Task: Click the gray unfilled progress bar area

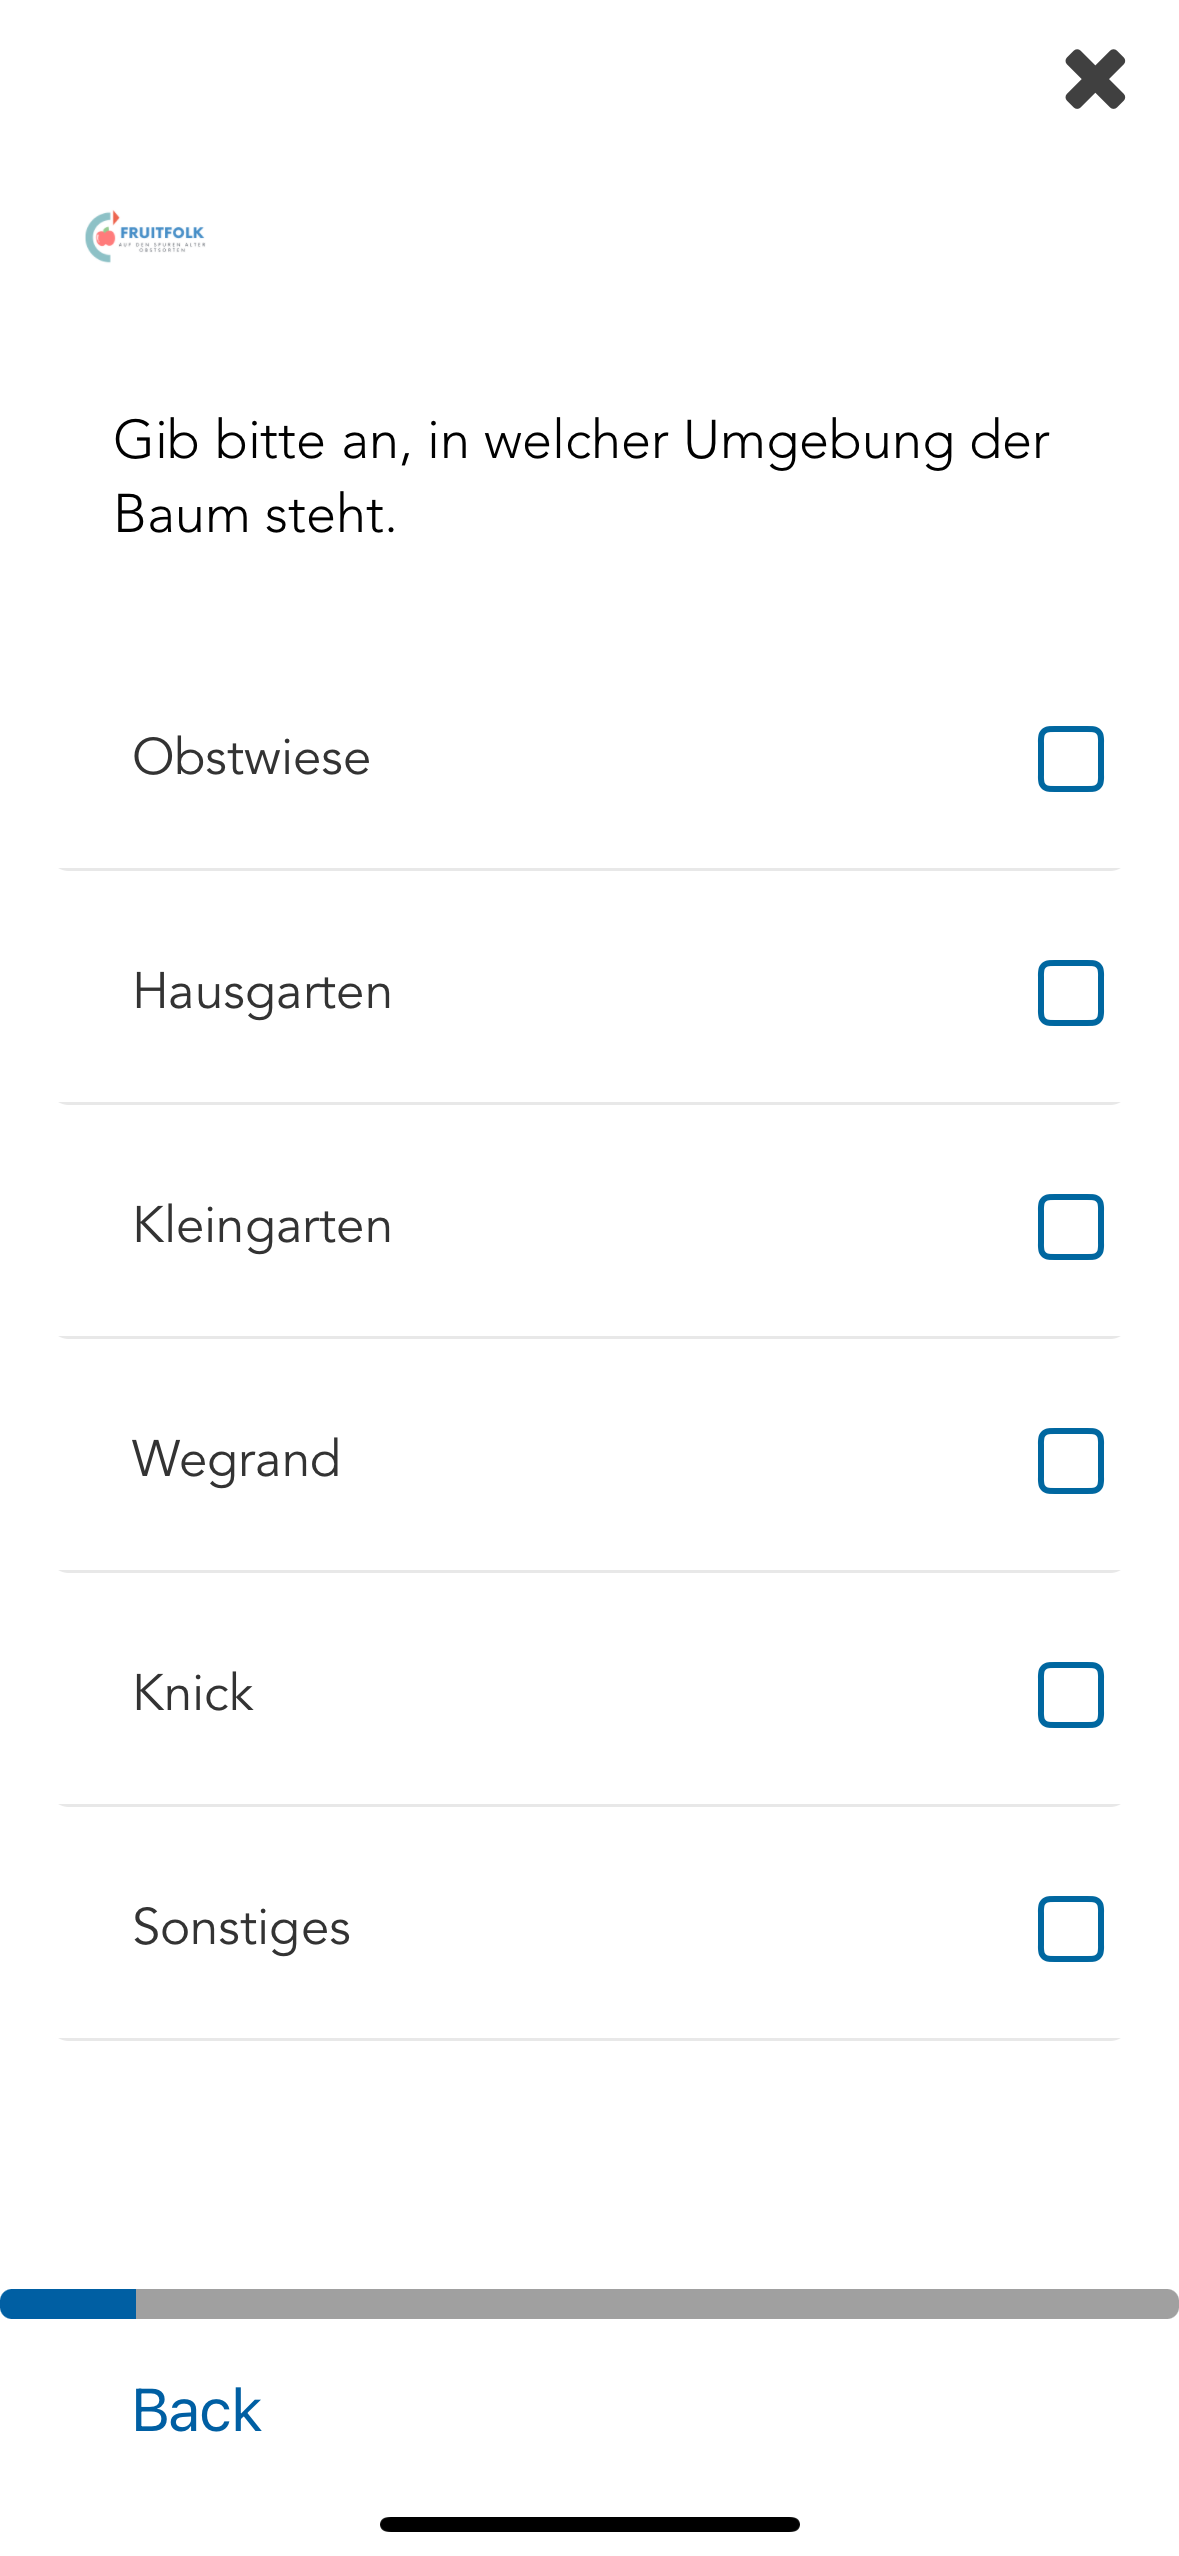Action: (656, 2303)
